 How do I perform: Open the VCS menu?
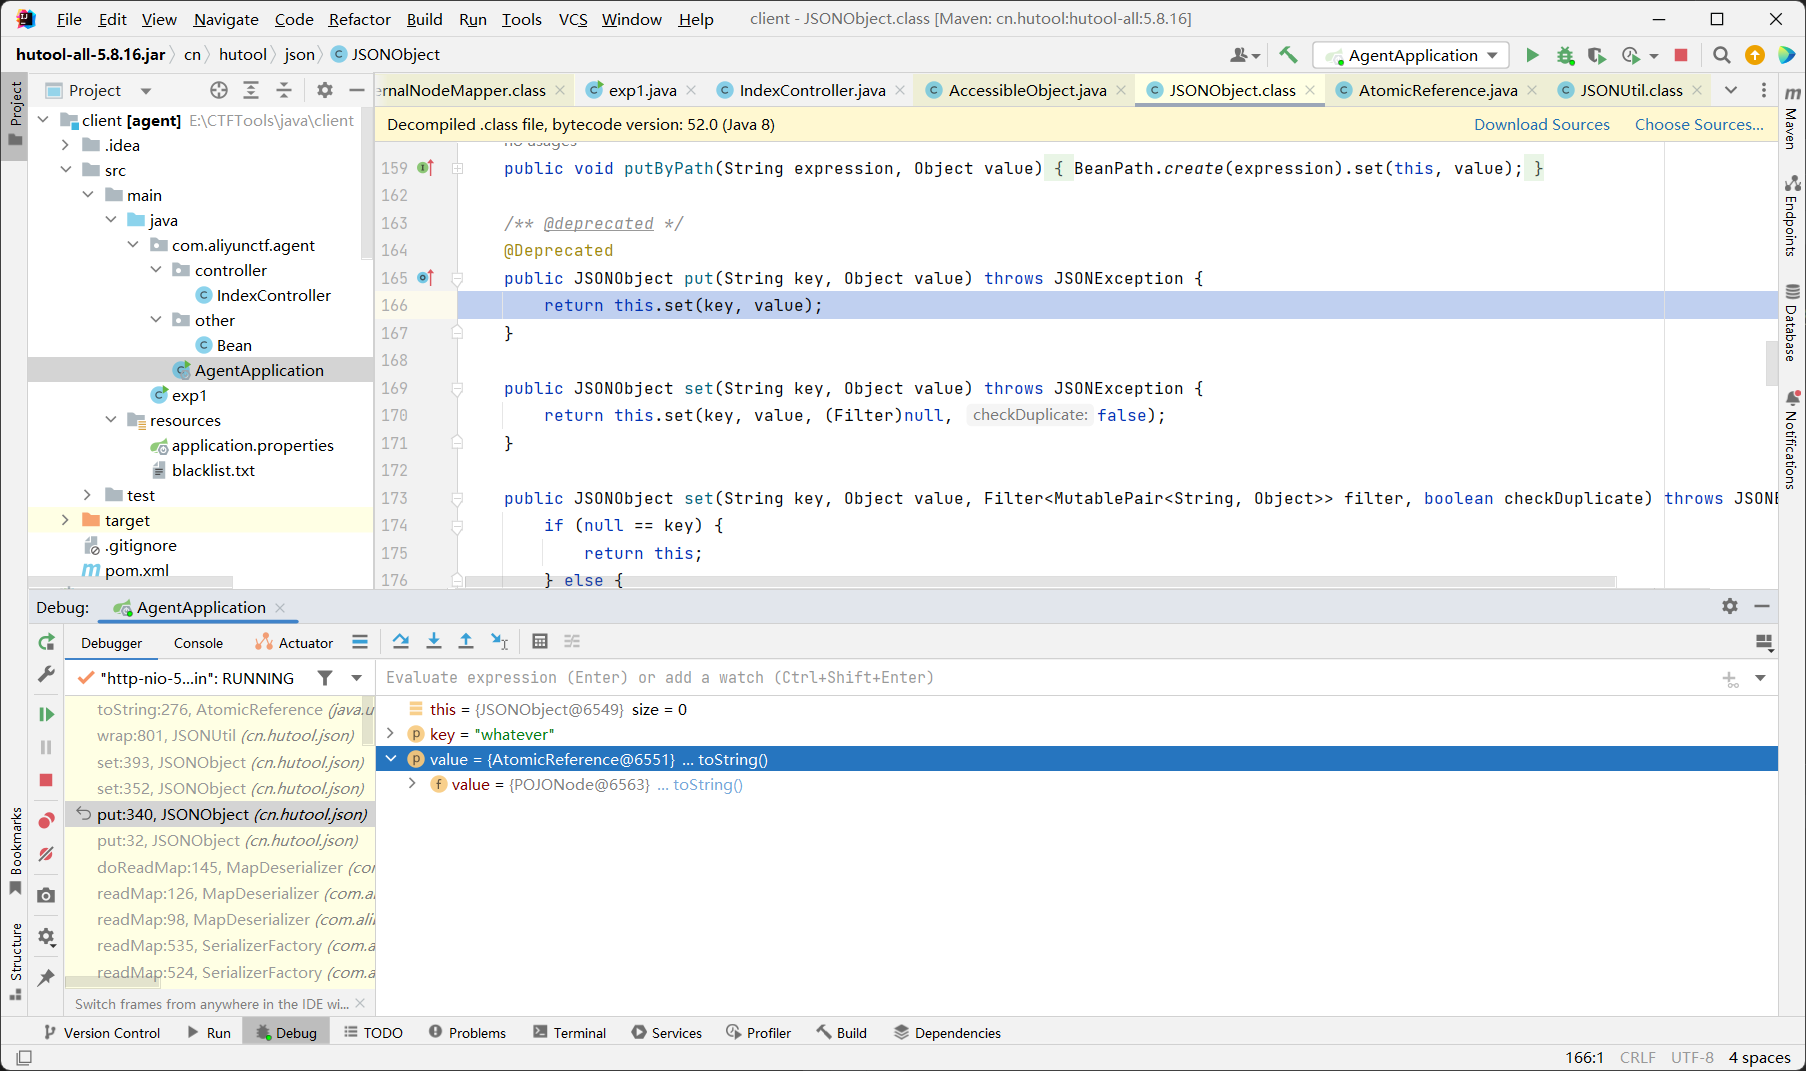[573, 19]
